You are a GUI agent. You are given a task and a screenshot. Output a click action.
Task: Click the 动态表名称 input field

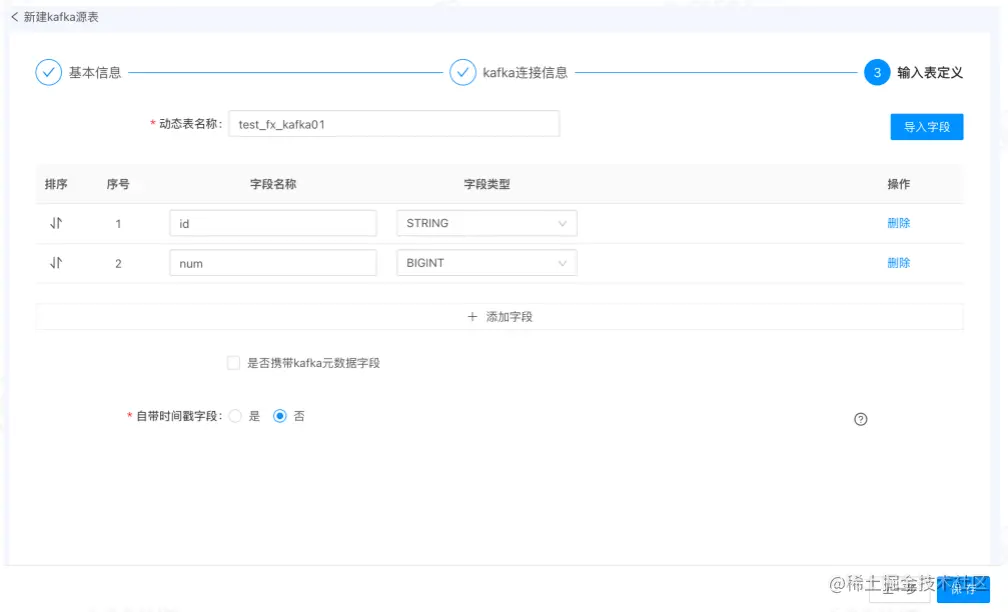click(x=394, y=124)
